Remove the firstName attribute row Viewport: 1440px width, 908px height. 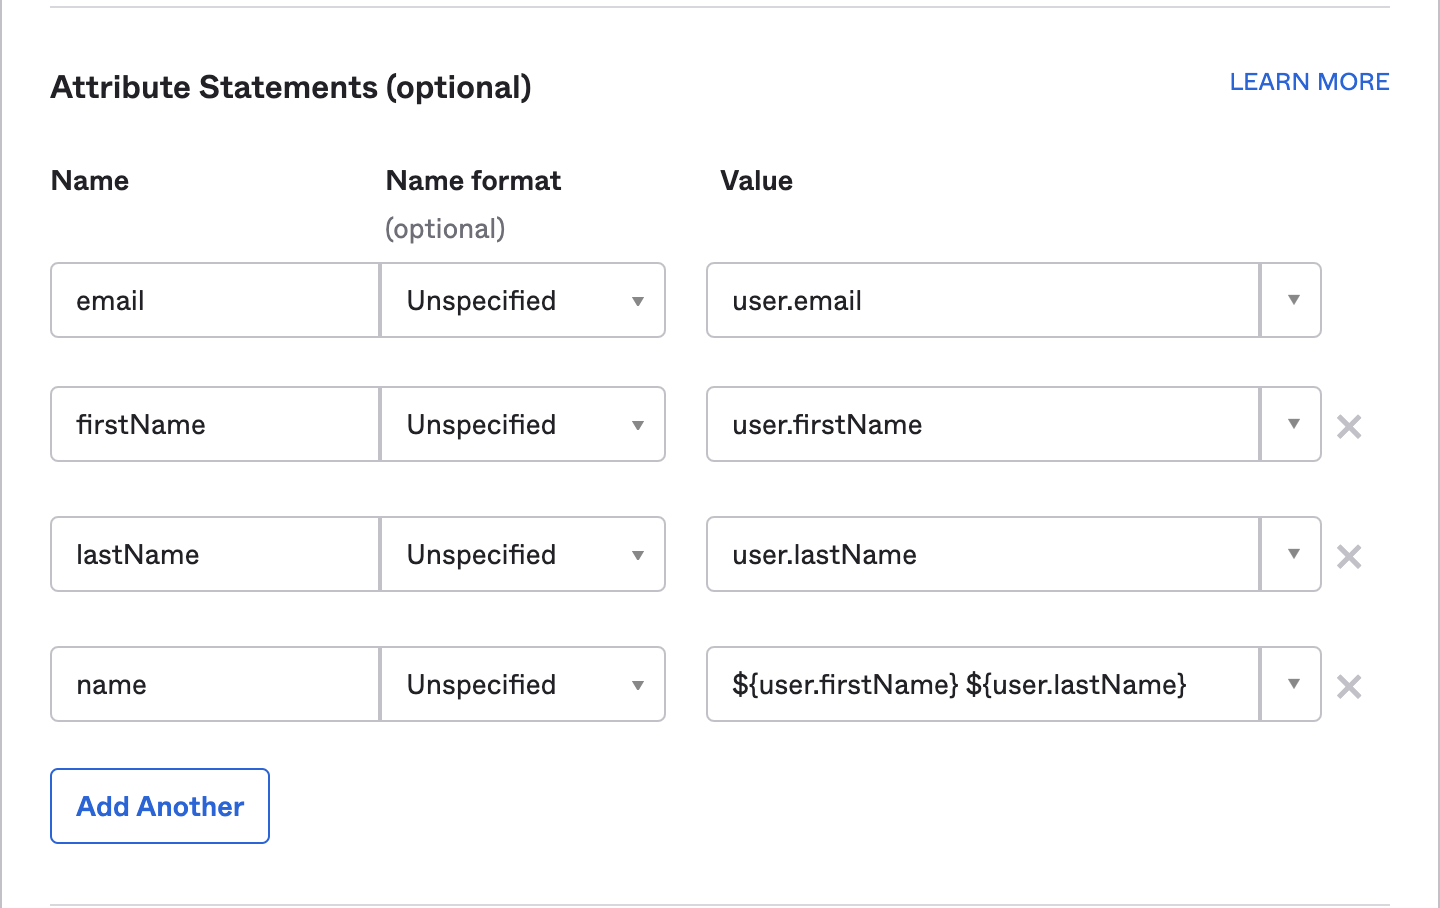coord(1349,427)
